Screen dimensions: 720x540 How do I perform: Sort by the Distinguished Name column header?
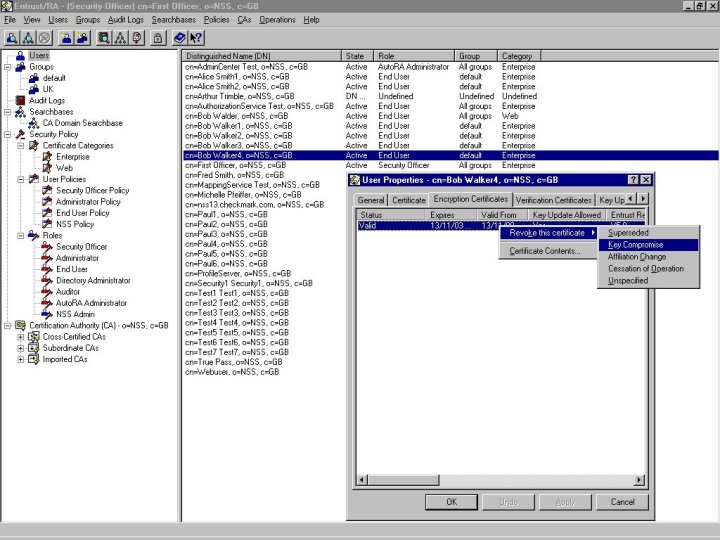coord(262,56)
